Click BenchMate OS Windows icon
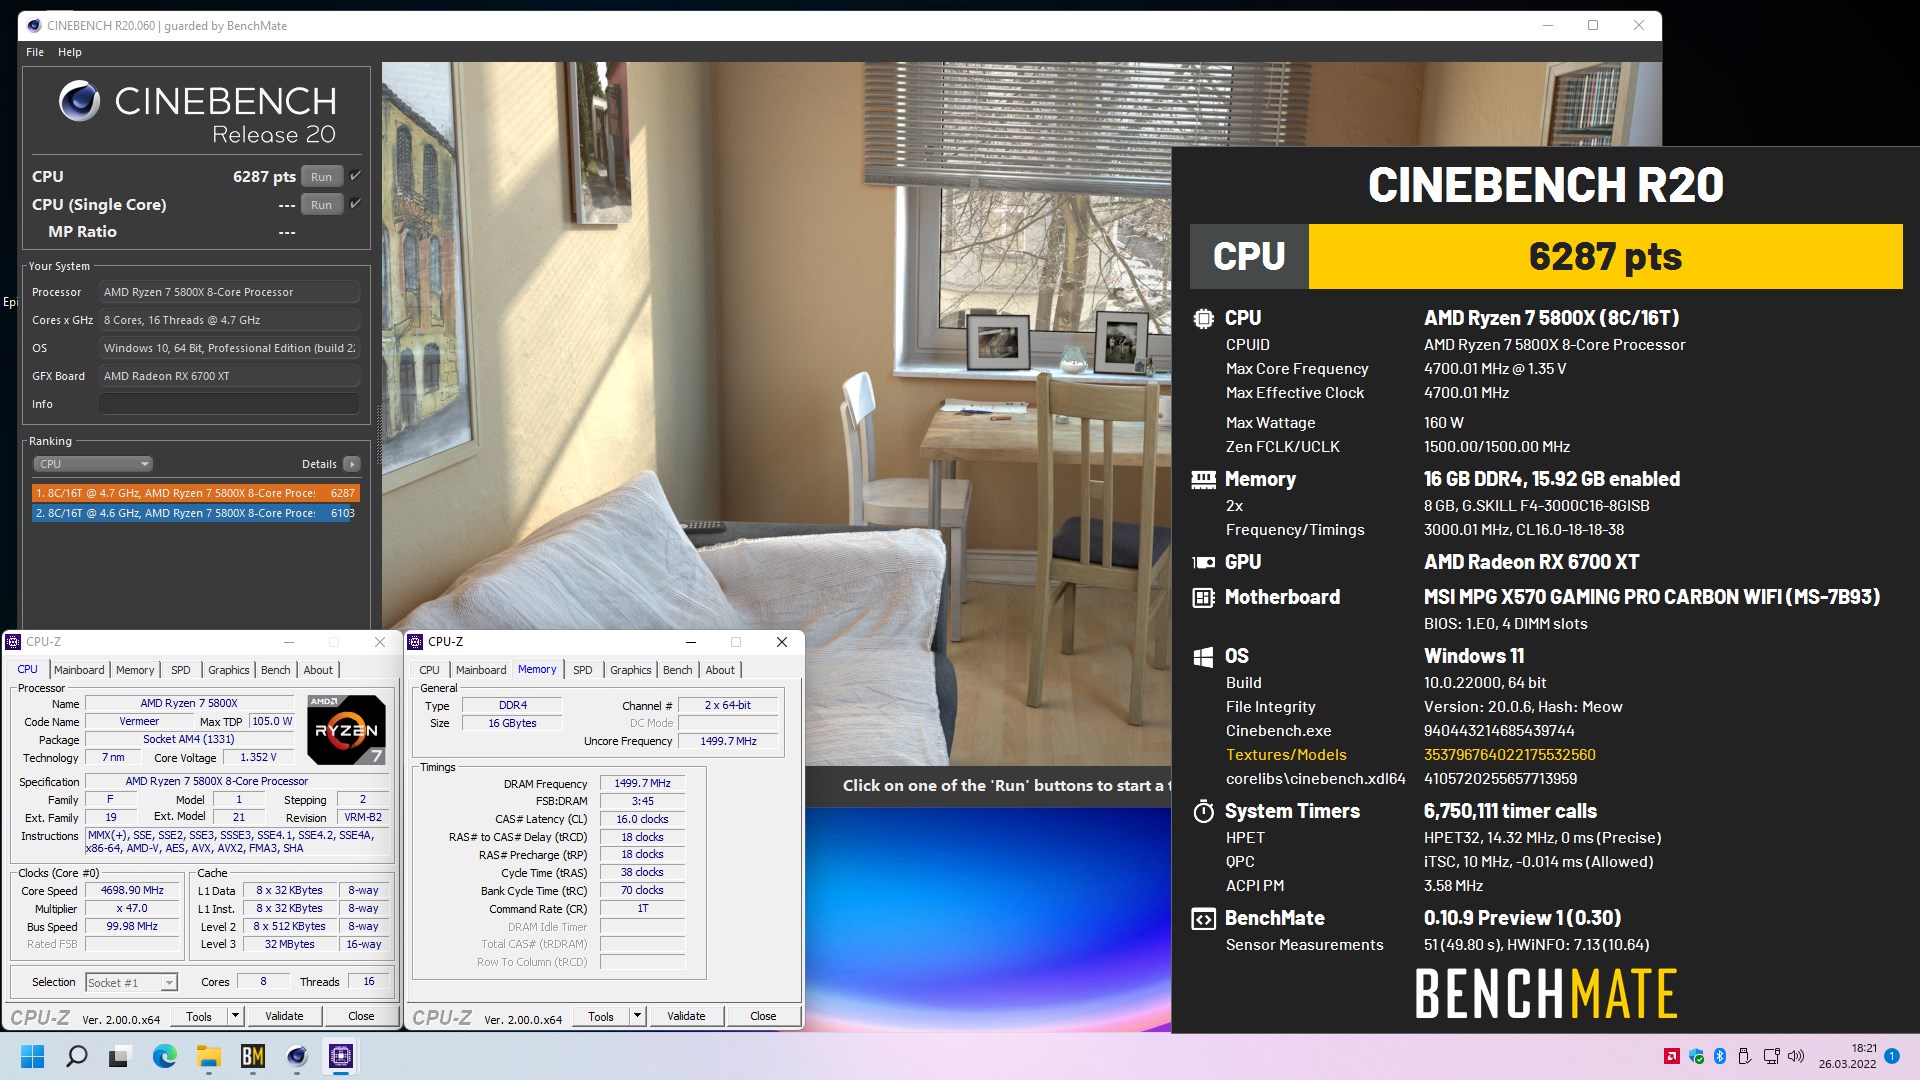This screenshot has width=1920, height=1080. pos(1204,657)
